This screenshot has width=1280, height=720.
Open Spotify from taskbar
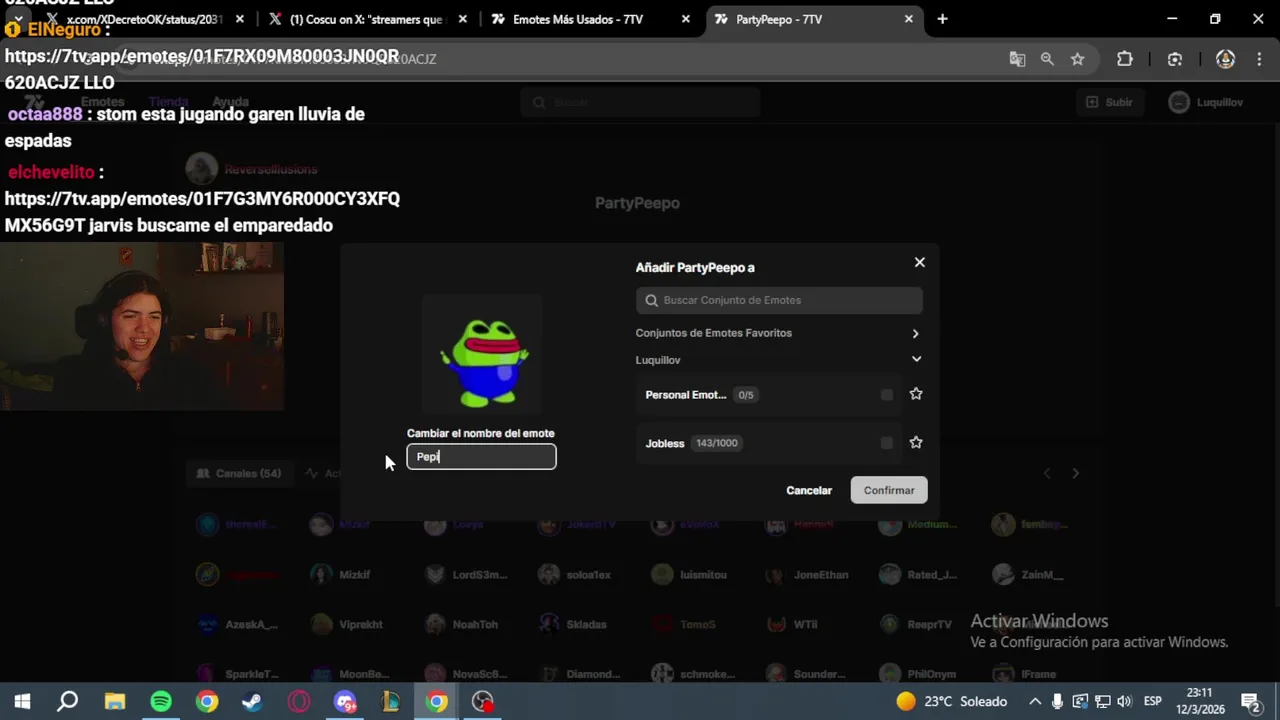(x=160, y=701)
